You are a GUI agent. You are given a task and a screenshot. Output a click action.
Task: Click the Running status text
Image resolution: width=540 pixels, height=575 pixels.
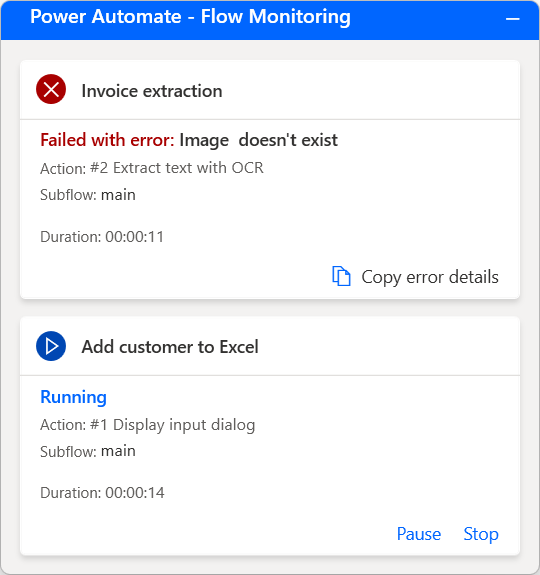point(73,397)
